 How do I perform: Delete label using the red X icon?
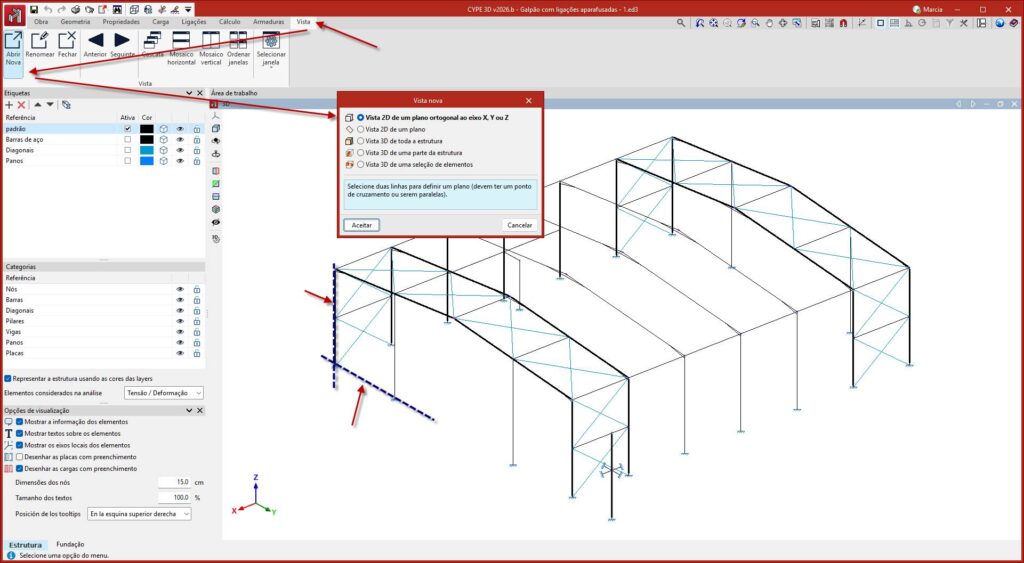21,104
